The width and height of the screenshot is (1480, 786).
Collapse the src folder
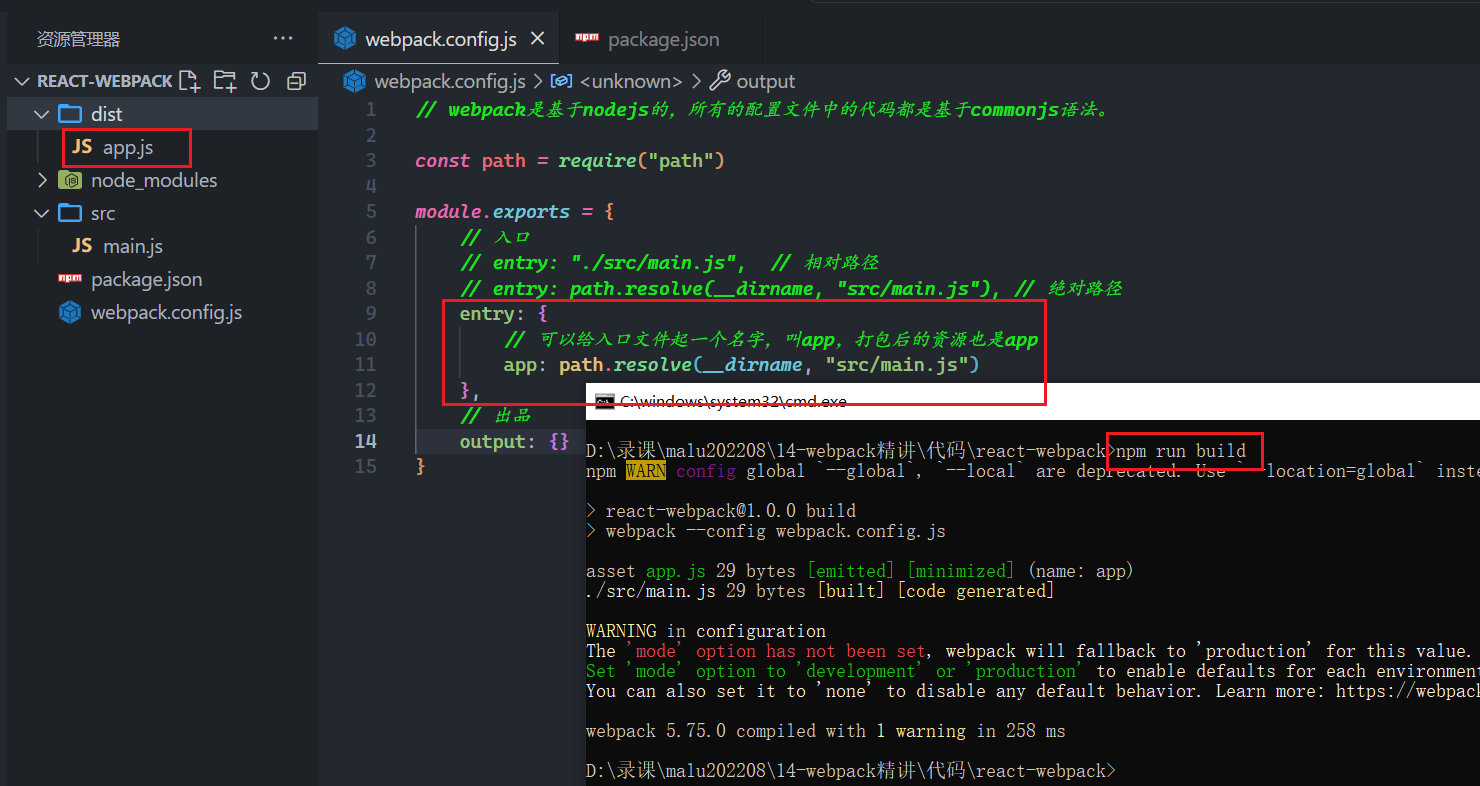[41, 213]
